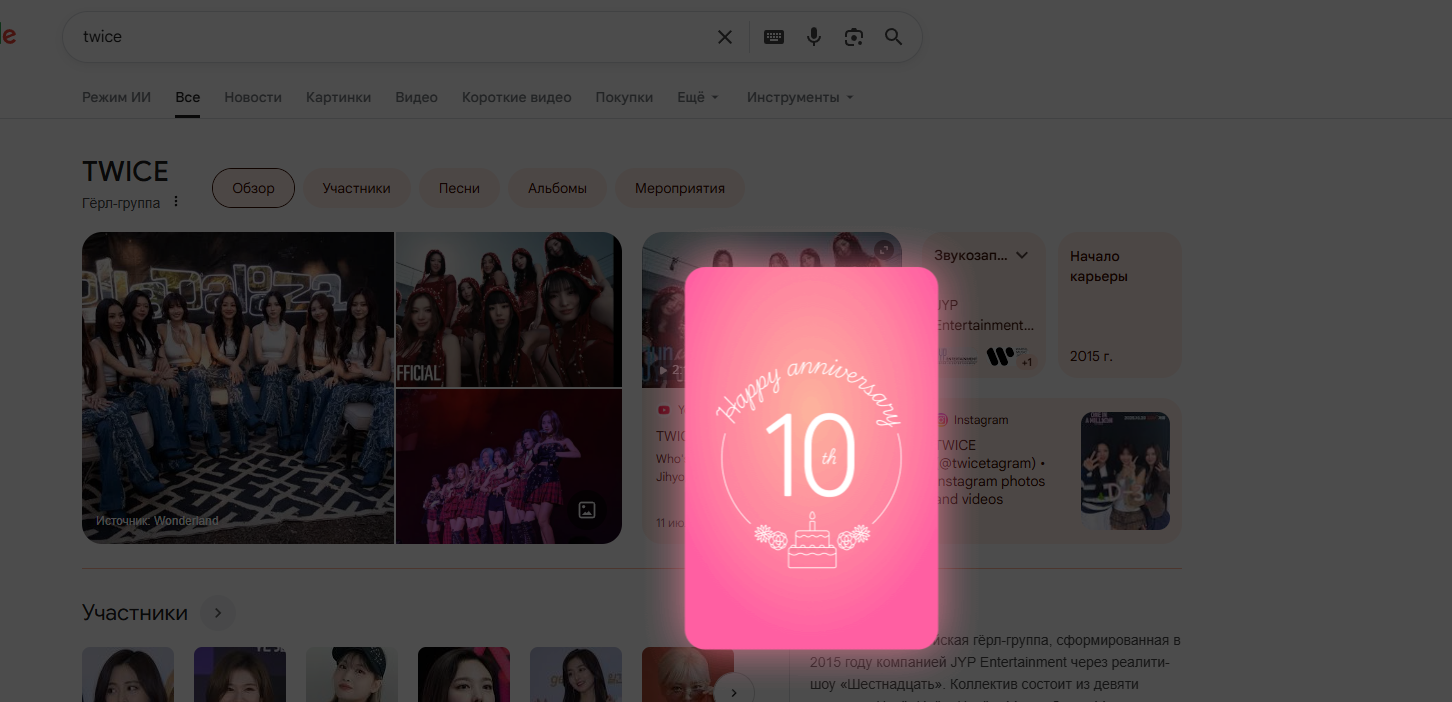Click the Участники section heading
Screen dimensions: 1452x702
tap(135, 613)
